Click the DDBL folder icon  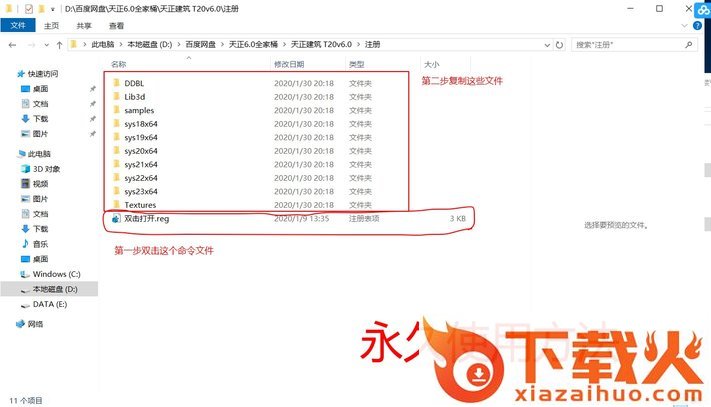116,83
